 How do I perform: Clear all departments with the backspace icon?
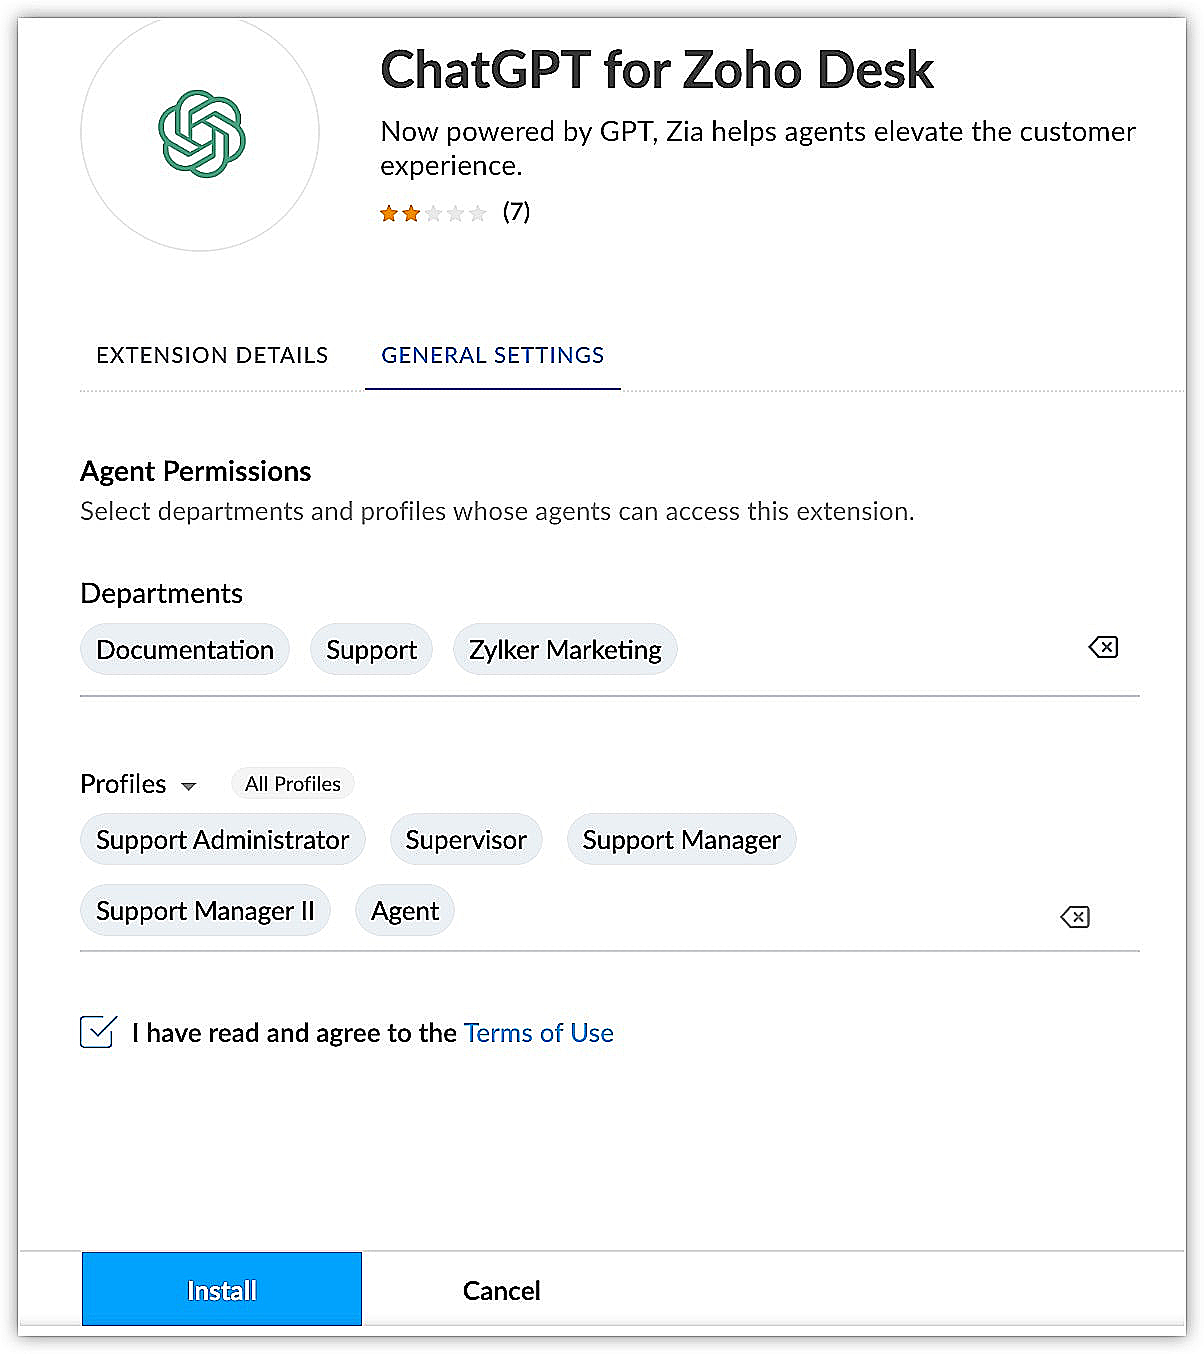tap(1103, 647)
